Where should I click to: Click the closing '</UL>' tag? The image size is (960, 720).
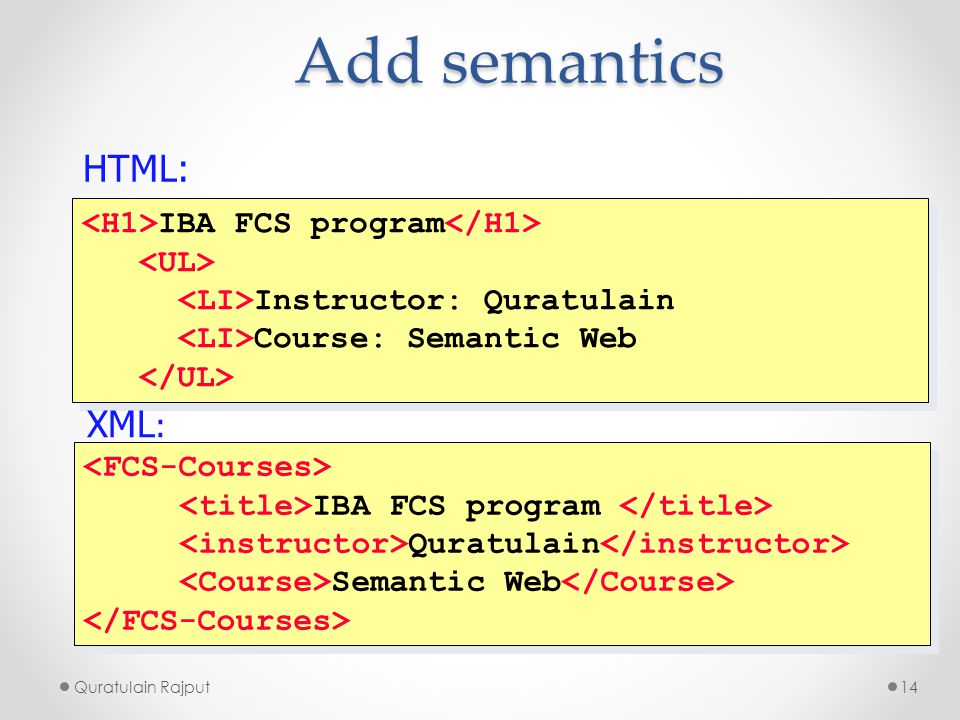point(186,377)
